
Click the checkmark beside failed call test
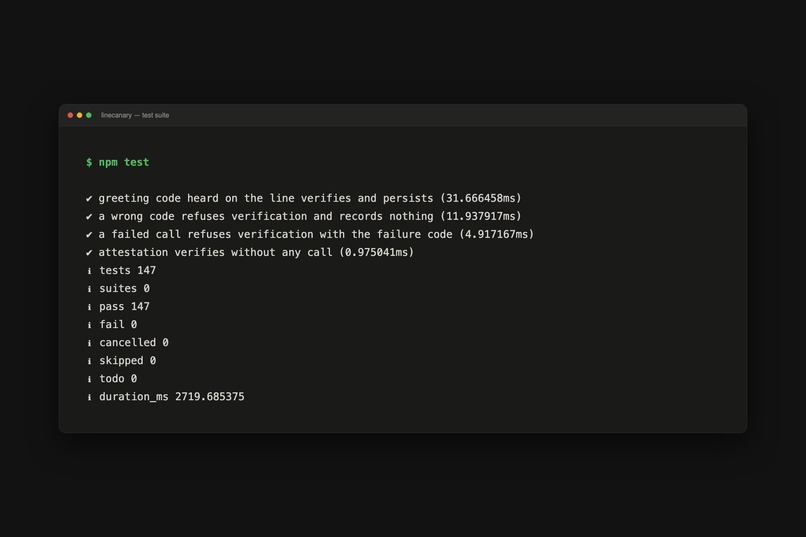tap(89, 234)
